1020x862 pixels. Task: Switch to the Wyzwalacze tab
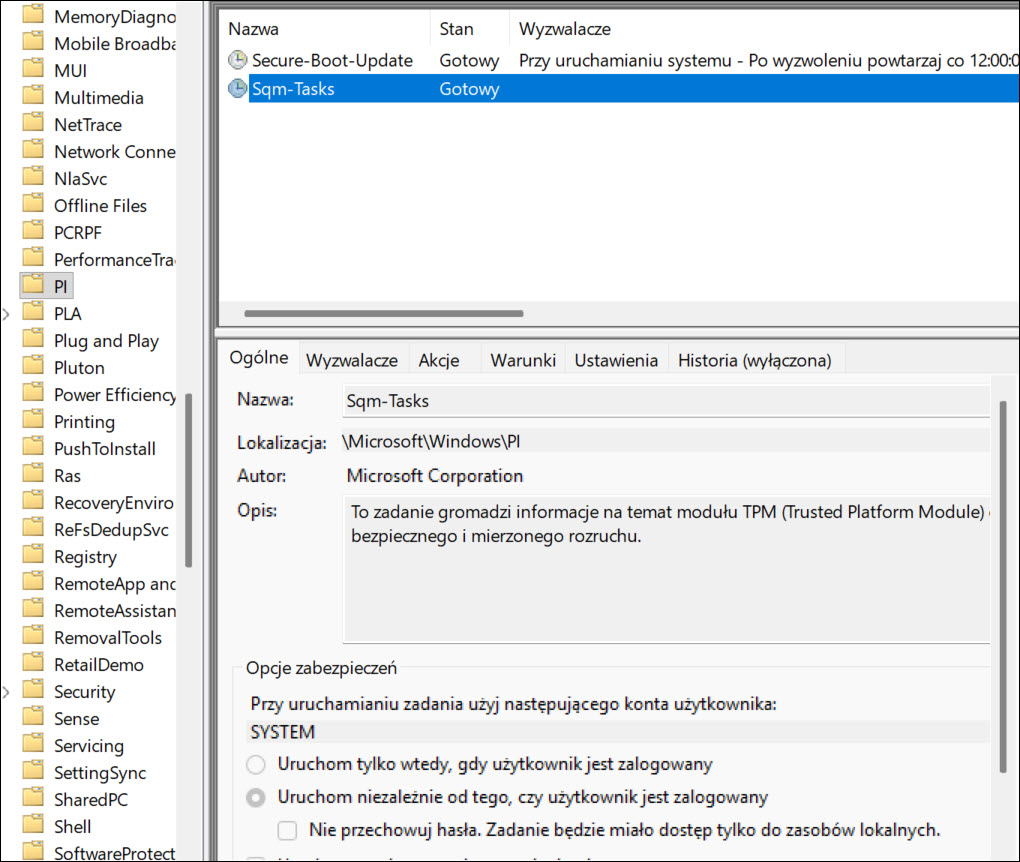[352, 361]
